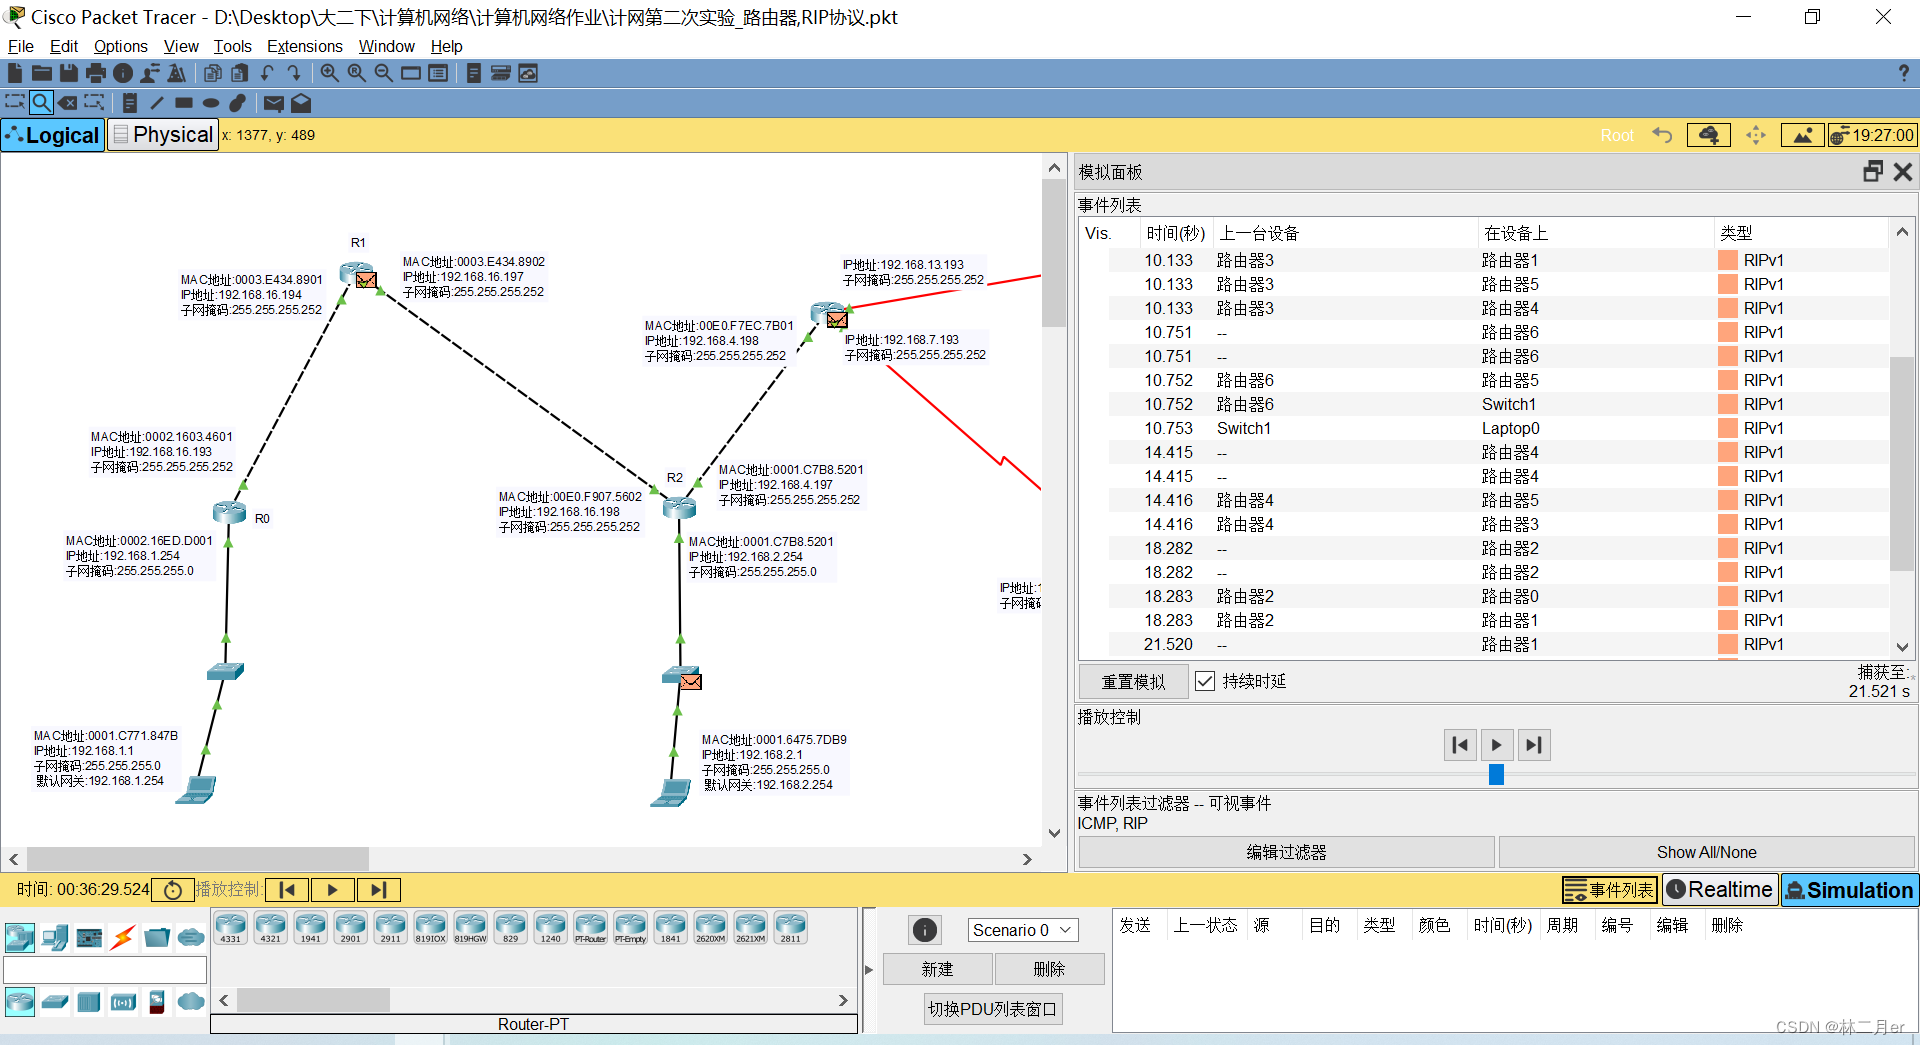The width and height of the screenshot is (1920, 1045).
Task: Create a new file via toolbar icon
Action: pyautogui.click(x=15, y=73)
